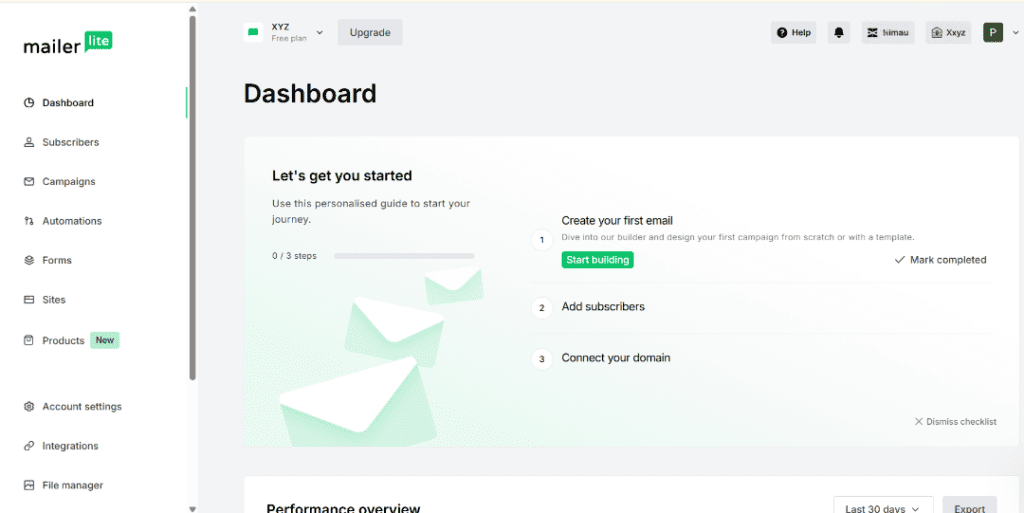Select the Products bag icon

pos(29,340)
